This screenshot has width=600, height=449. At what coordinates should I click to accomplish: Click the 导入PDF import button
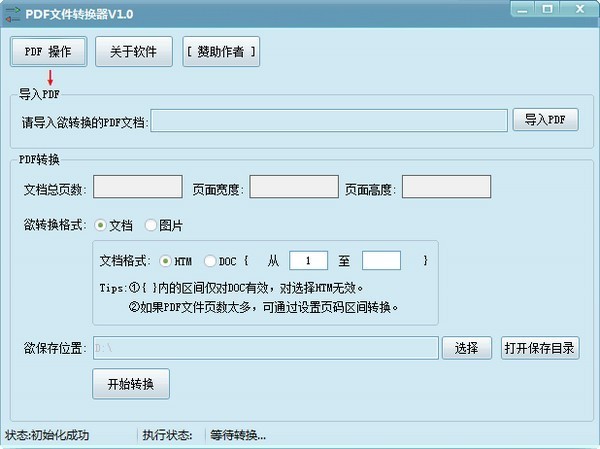[x=545, y=120]
